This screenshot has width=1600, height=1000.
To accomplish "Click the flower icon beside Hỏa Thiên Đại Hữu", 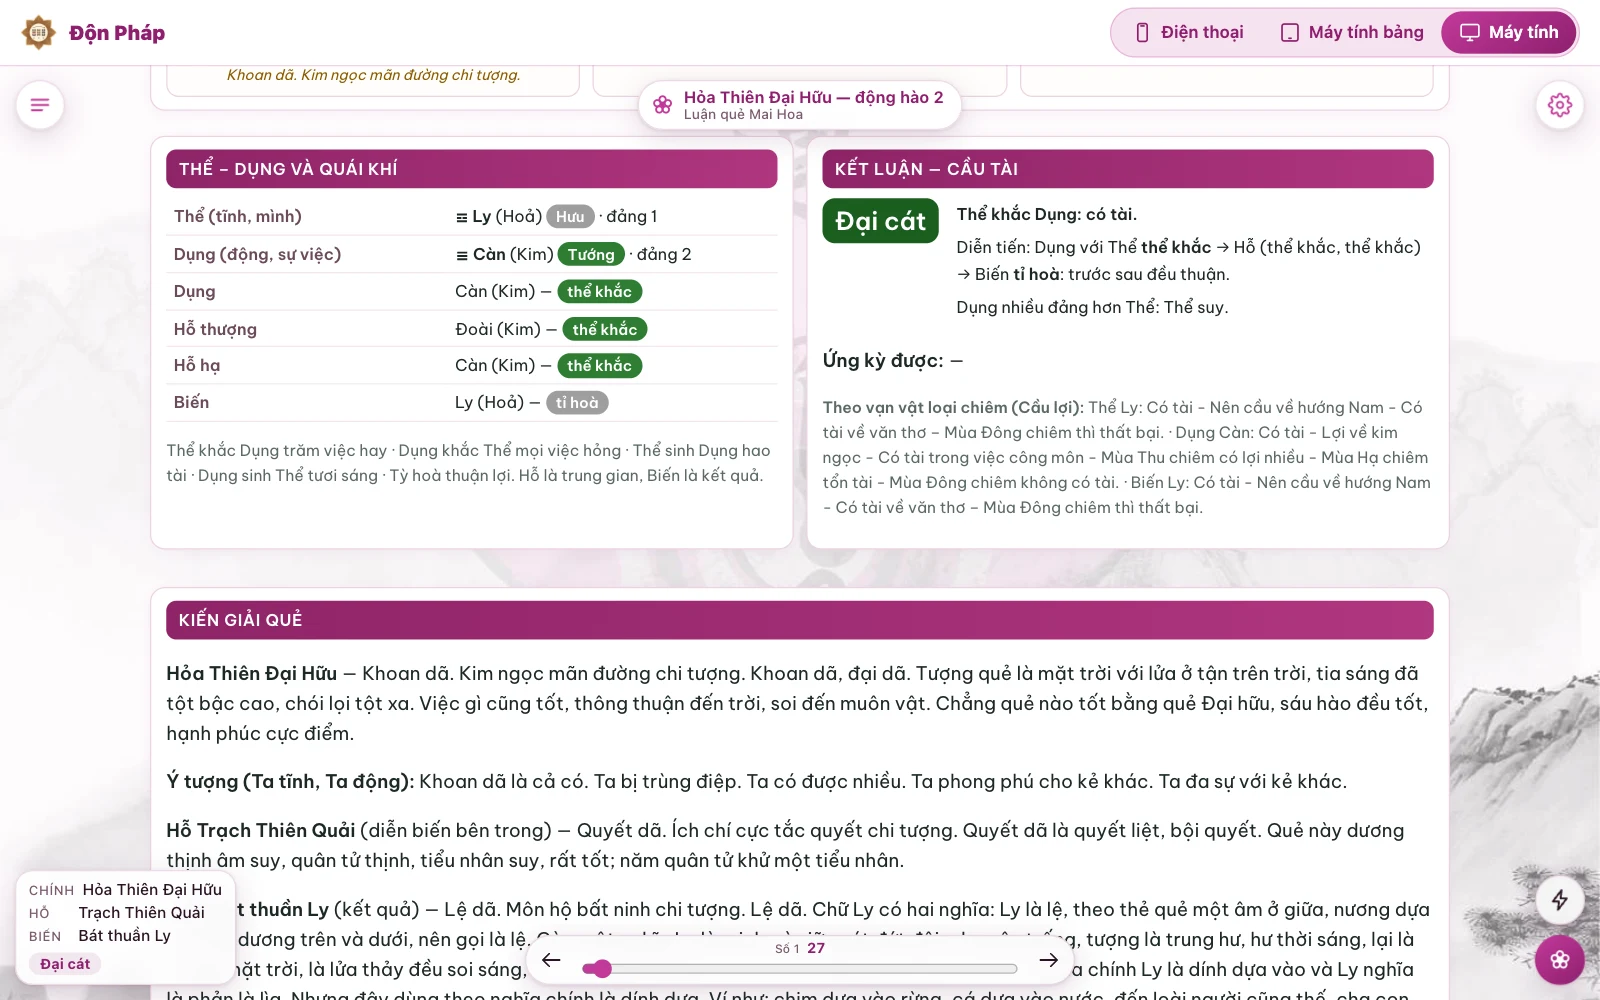I will pyautogui.click(x=662, y=105).
